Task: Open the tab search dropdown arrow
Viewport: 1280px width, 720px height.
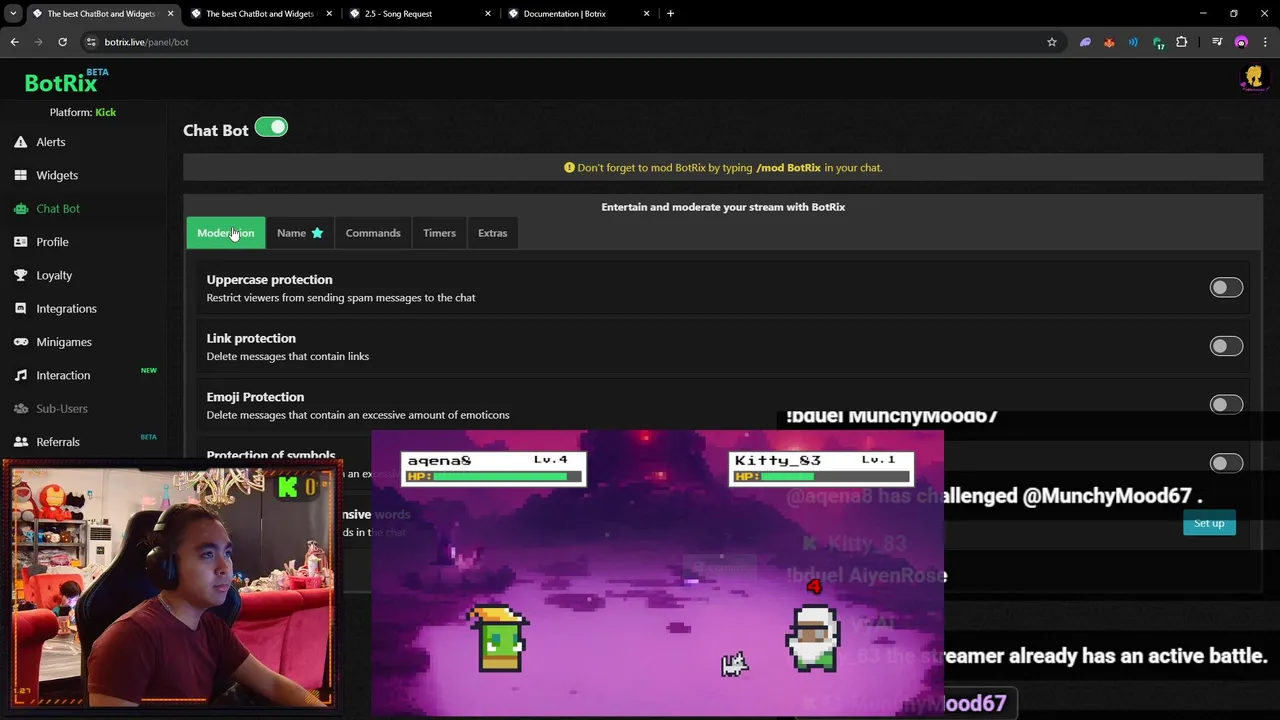Action: [13, 14]
